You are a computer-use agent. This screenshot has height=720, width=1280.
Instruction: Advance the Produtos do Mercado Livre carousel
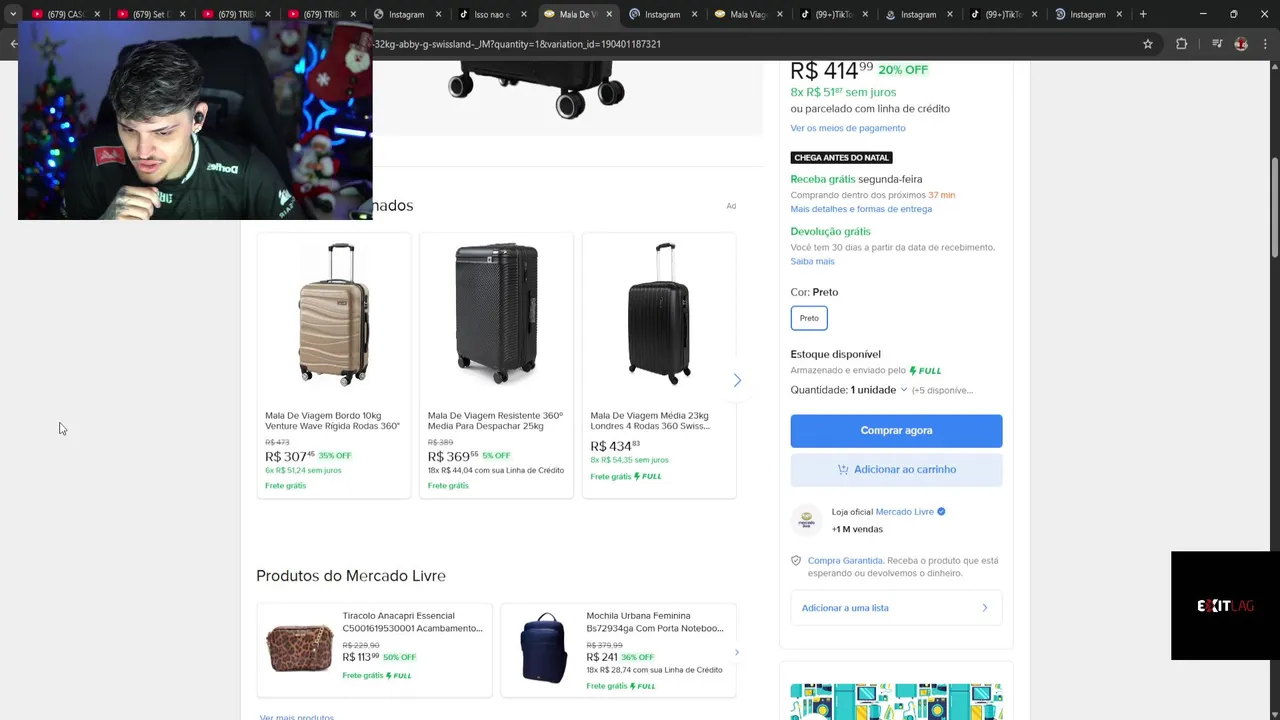pyautogui.click(x=736, y=652)
